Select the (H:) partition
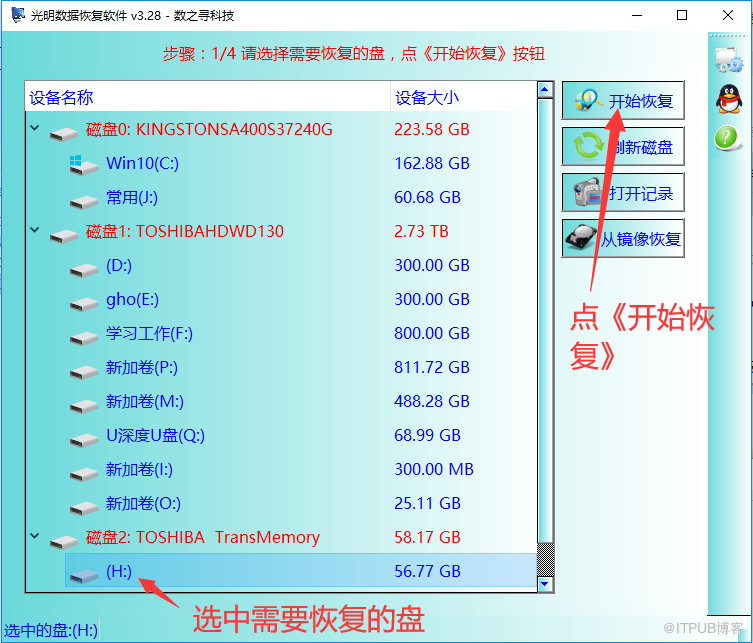The image size is (753, 643). 301,570
